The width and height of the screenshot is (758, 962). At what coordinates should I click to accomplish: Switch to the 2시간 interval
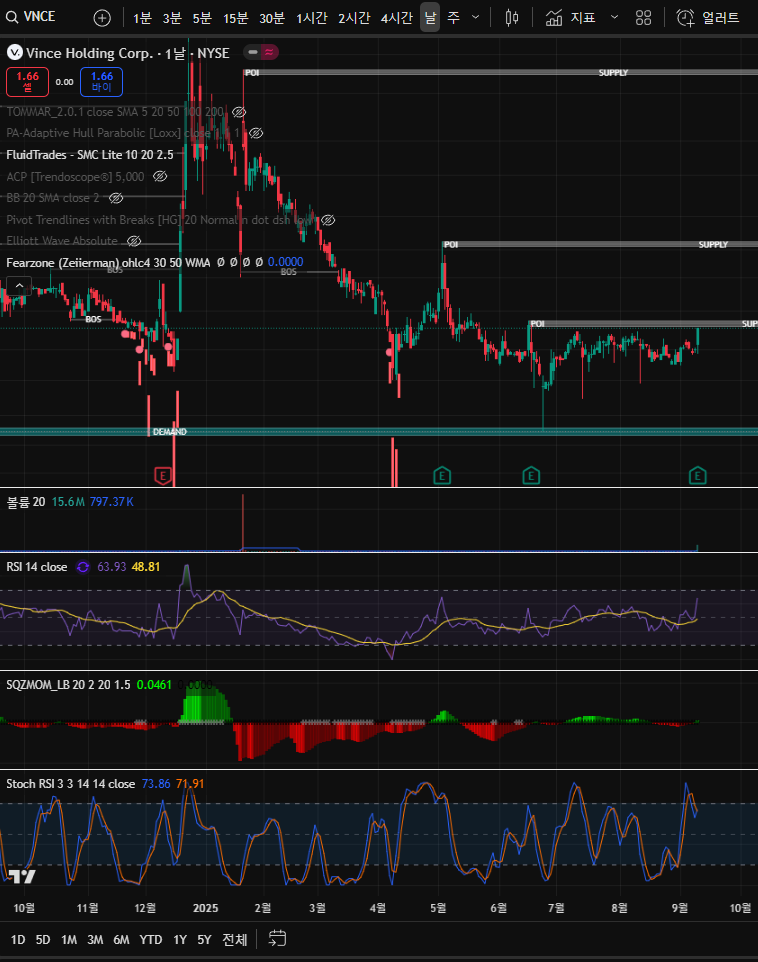click(354, 18)
